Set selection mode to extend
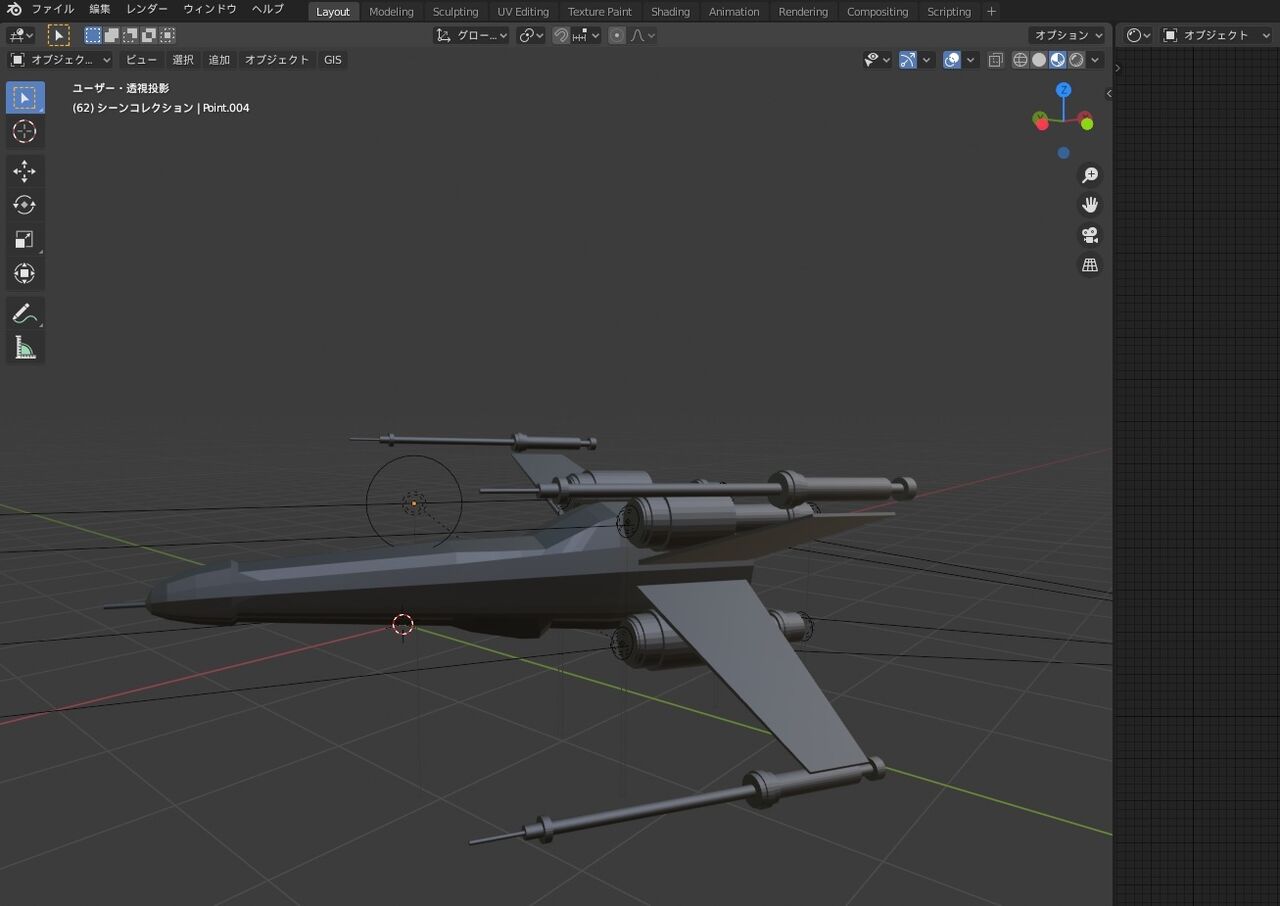 coord(111,35)
